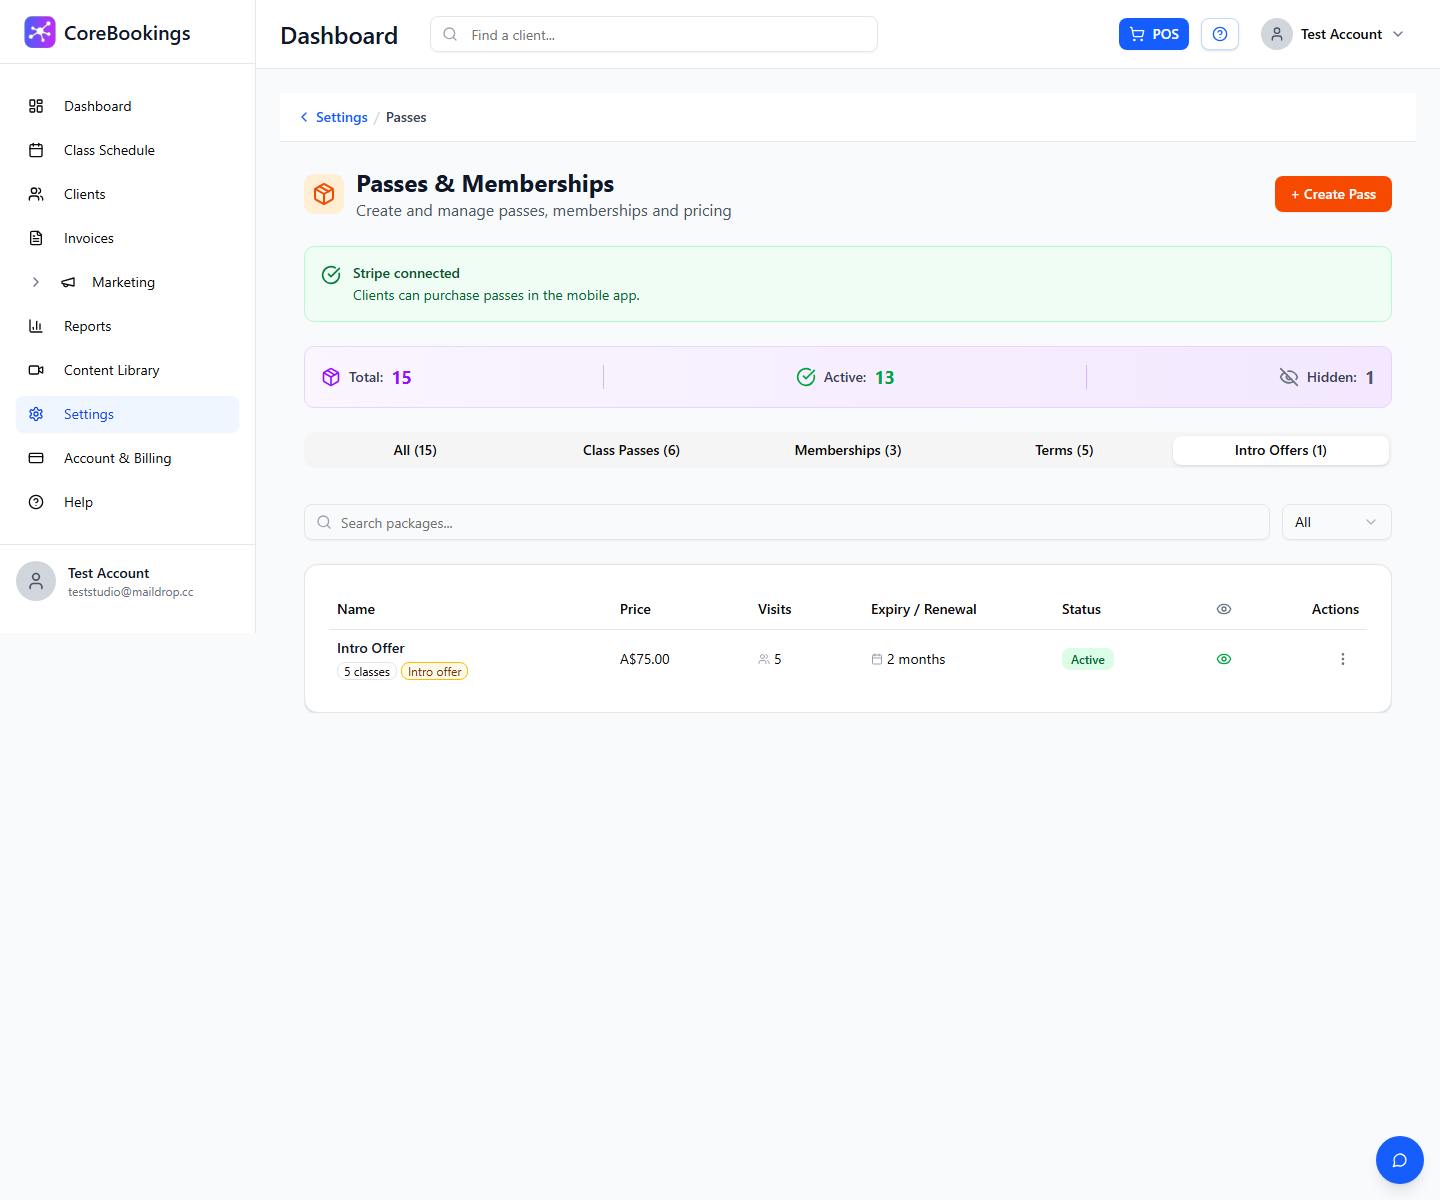Expand the Marketing submenu chevron

click(36, 282)
